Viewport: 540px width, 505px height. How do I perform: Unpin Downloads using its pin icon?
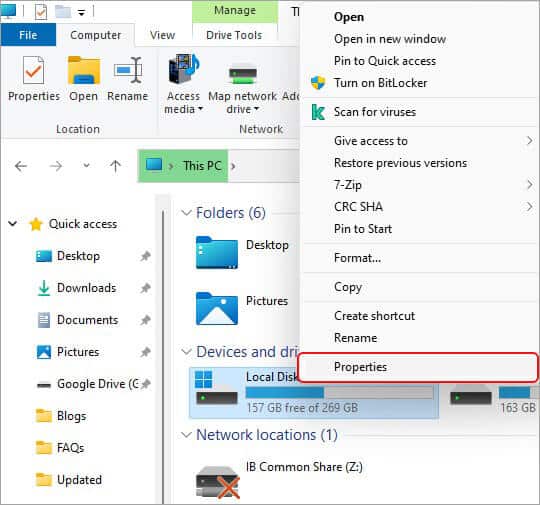tap(145, 288)
